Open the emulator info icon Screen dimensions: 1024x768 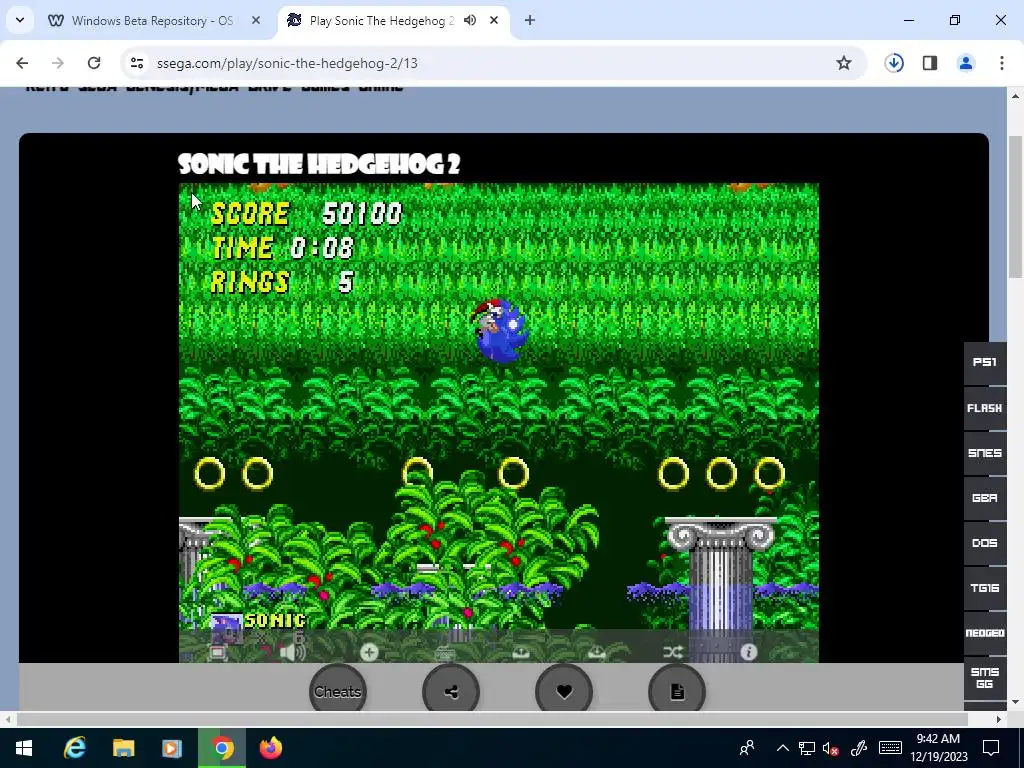click(748, 652)
